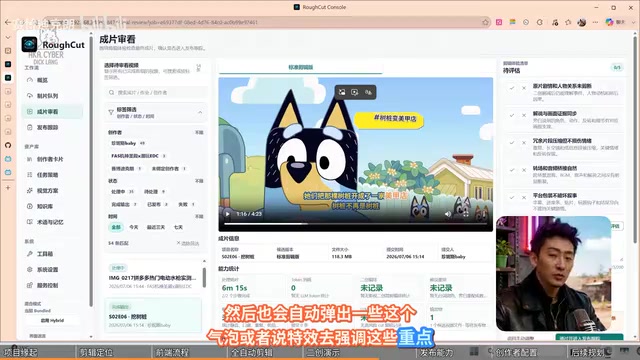
Task: Mark 转场和音频 checklist item as passed
Action: point(511,170)
